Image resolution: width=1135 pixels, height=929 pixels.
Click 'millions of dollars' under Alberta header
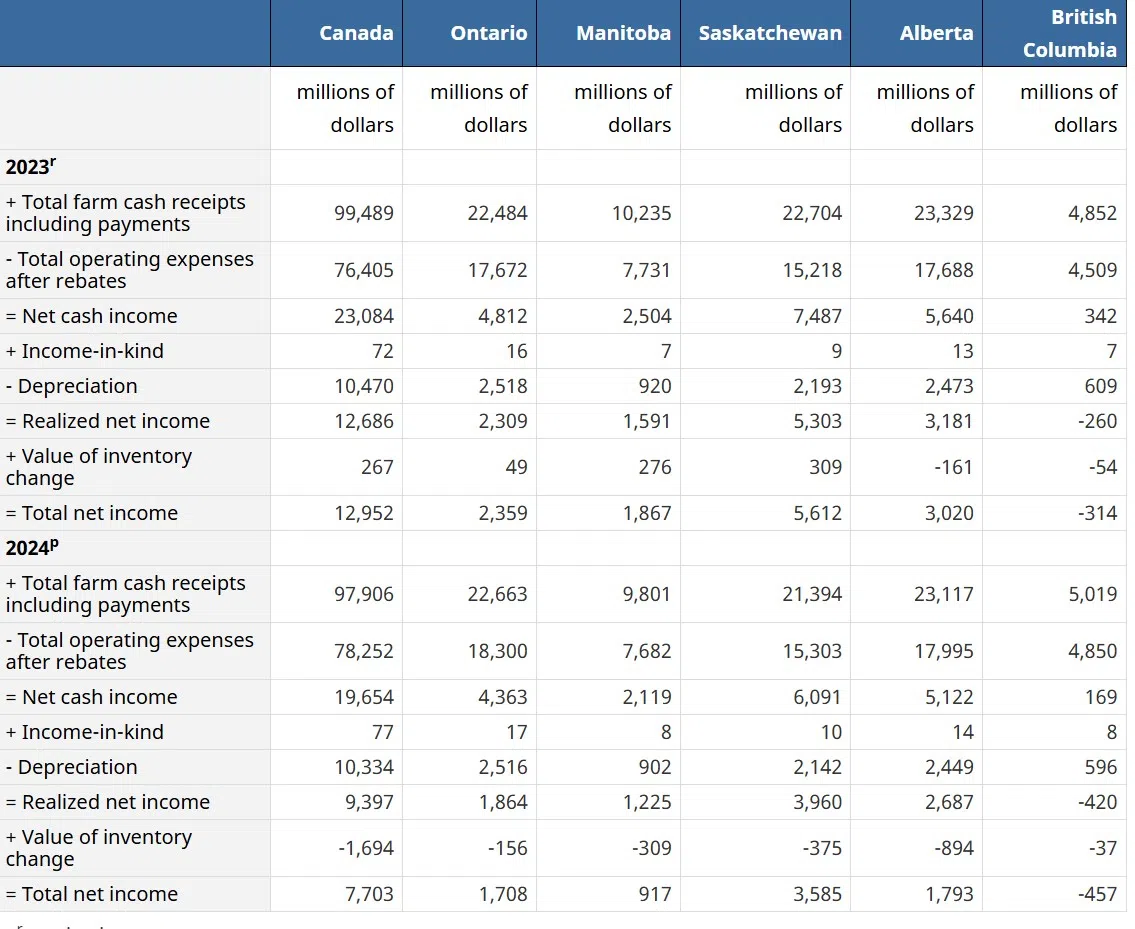point(925,108)
